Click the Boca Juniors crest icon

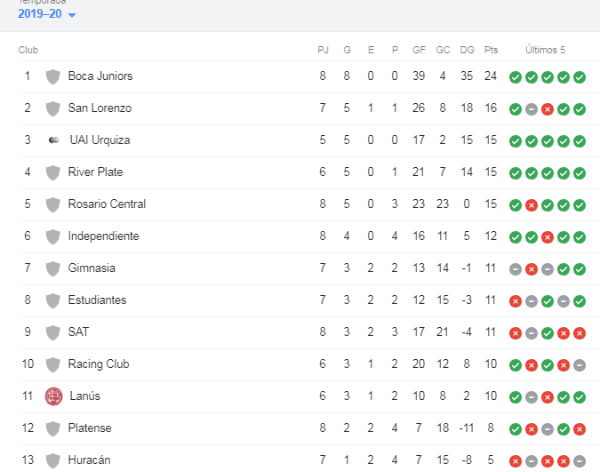pos(53,76)
